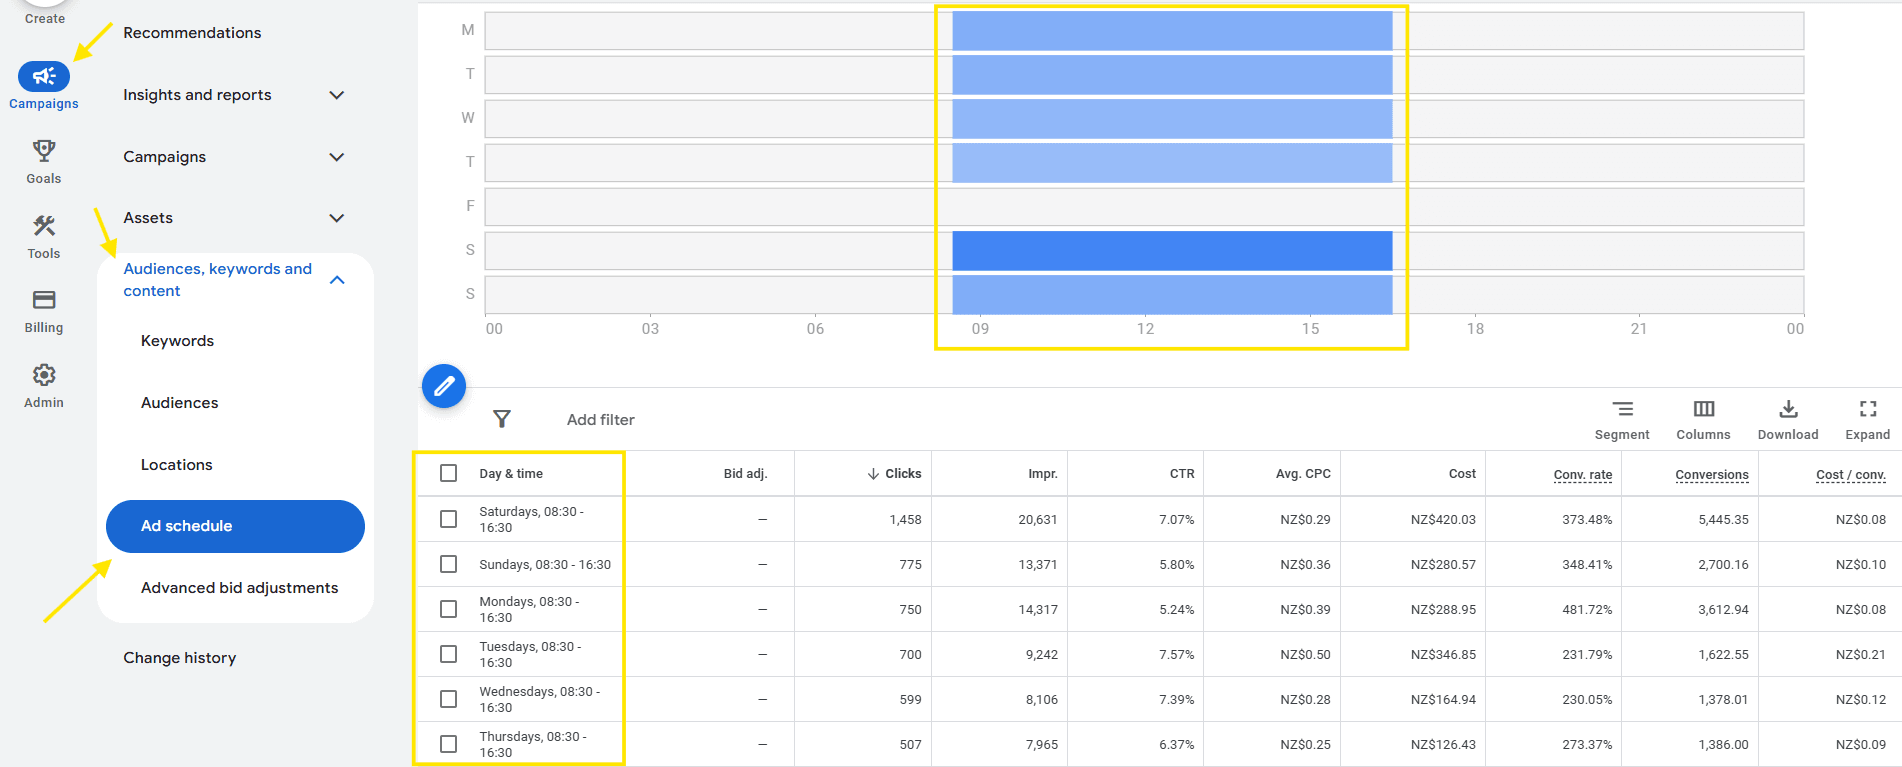
Task: Expand the table to full screen
Action: pyautogui.click(x=1867, y=419)
